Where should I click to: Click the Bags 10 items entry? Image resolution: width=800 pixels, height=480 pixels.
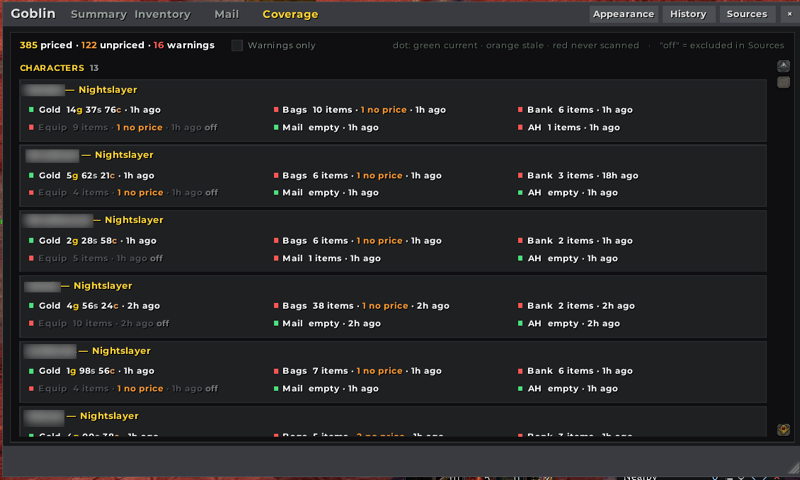360,110
